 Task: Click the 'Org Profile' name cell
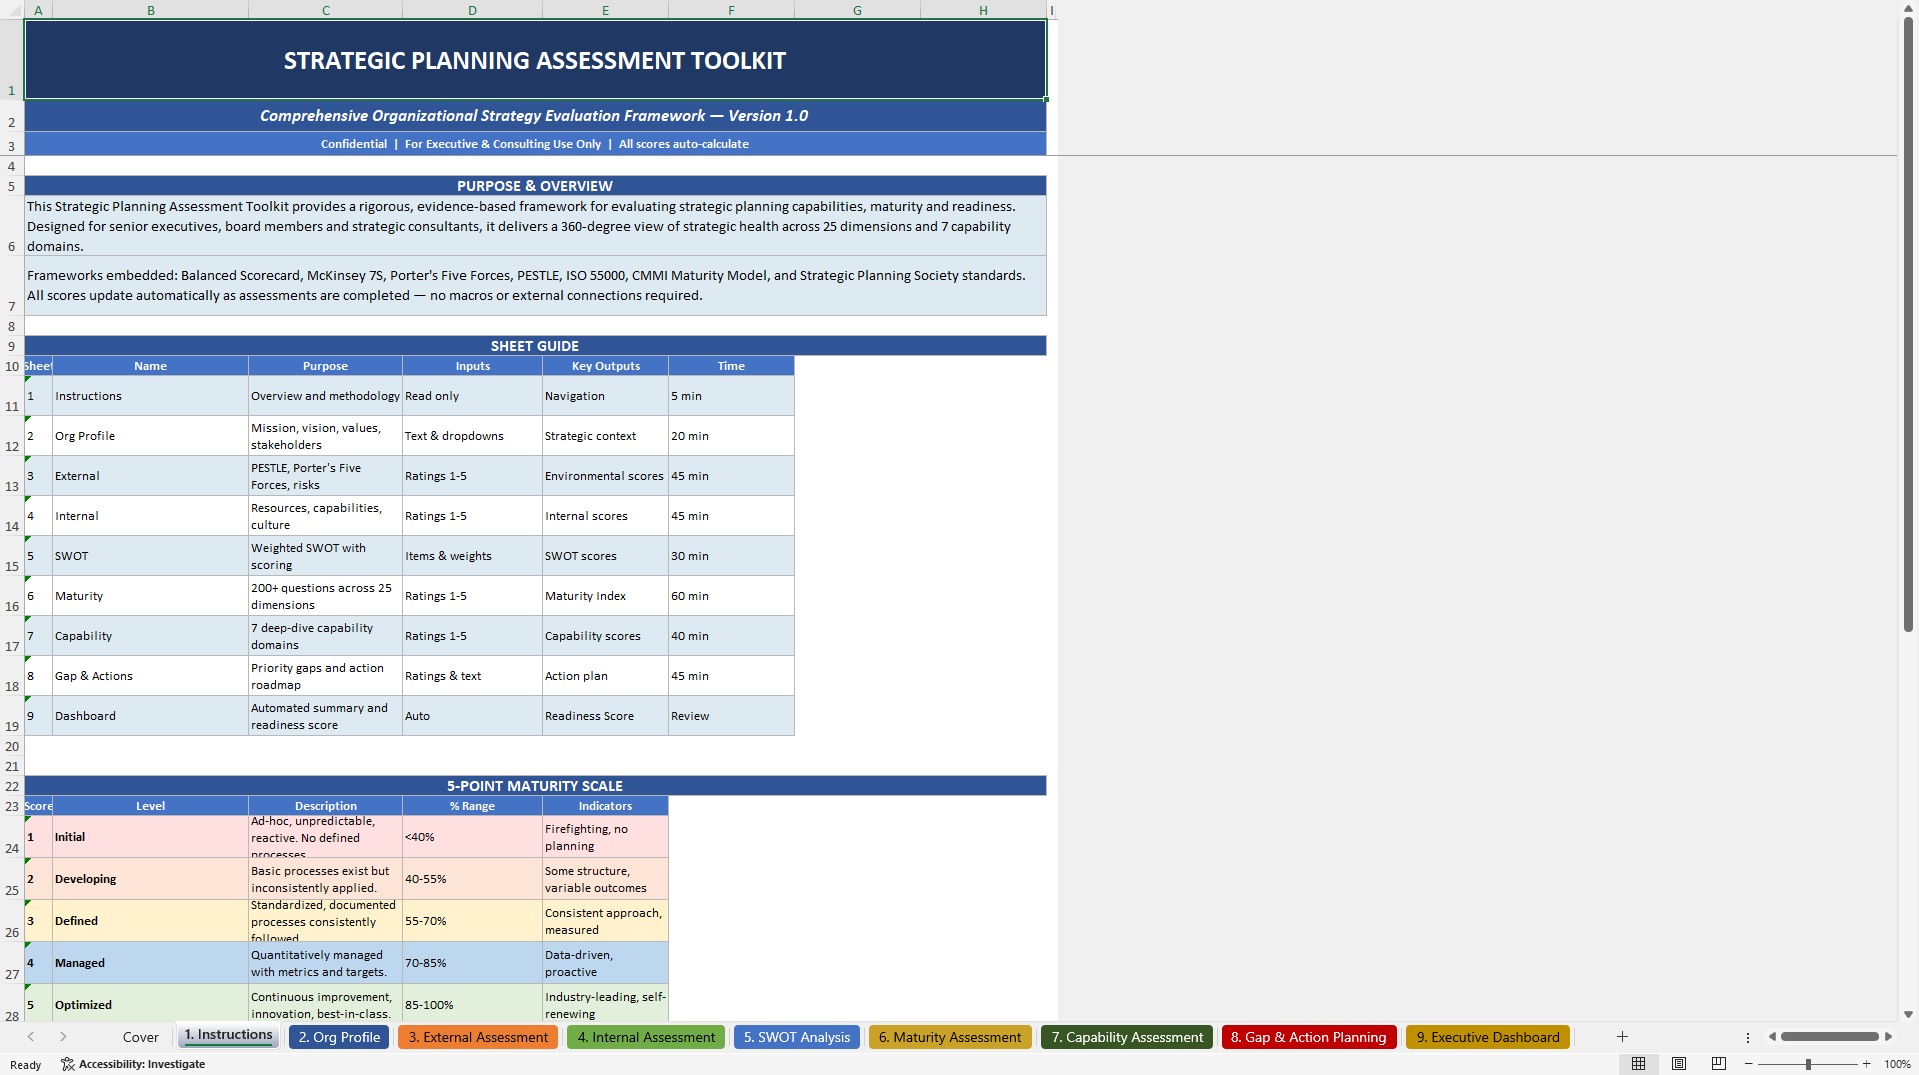tap(151, 436)
